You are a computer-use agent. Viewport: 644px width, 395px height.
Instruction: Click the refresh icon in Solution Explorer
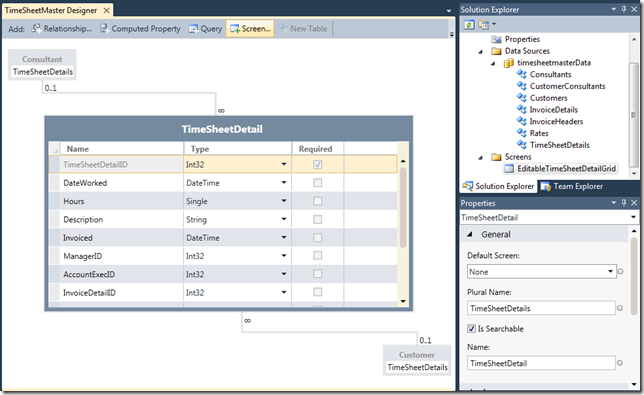(x=469, y=25)
